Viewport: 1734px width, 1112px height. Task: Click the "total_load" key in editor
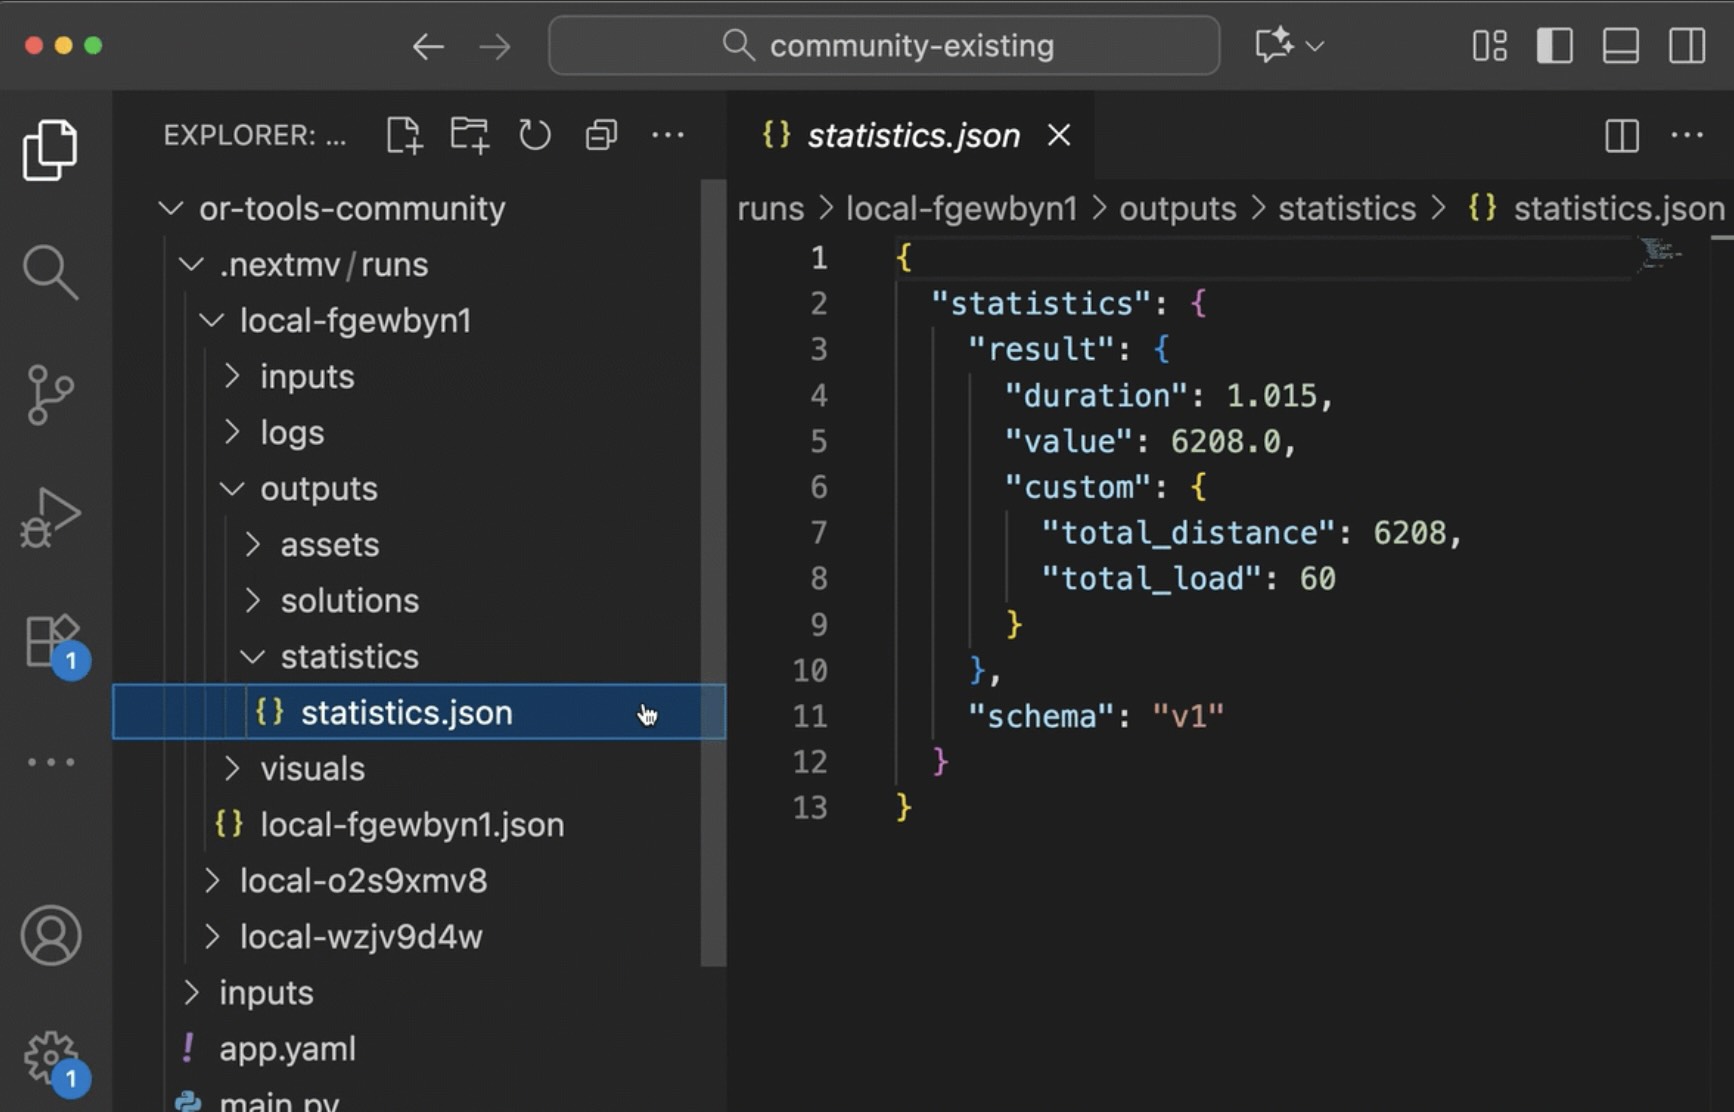pos(1151,578)
